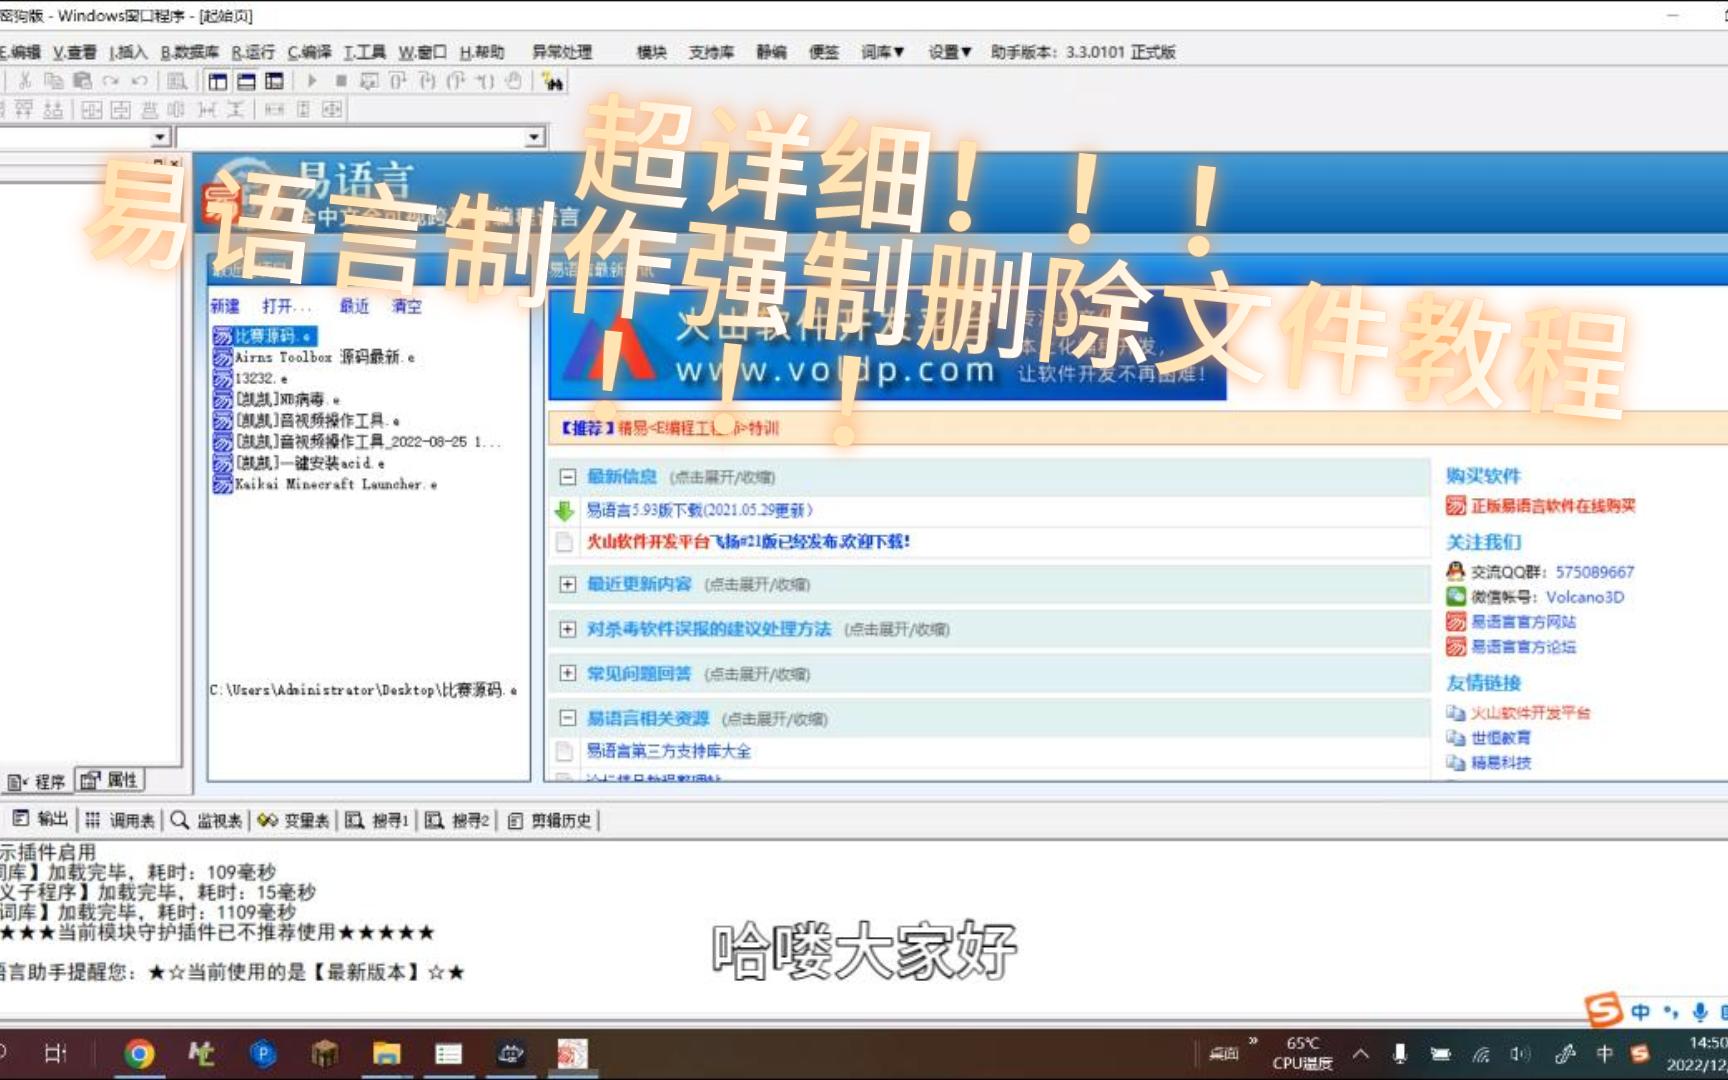
Task: Click the Copy toolbar icon
Action: [54, 81]
